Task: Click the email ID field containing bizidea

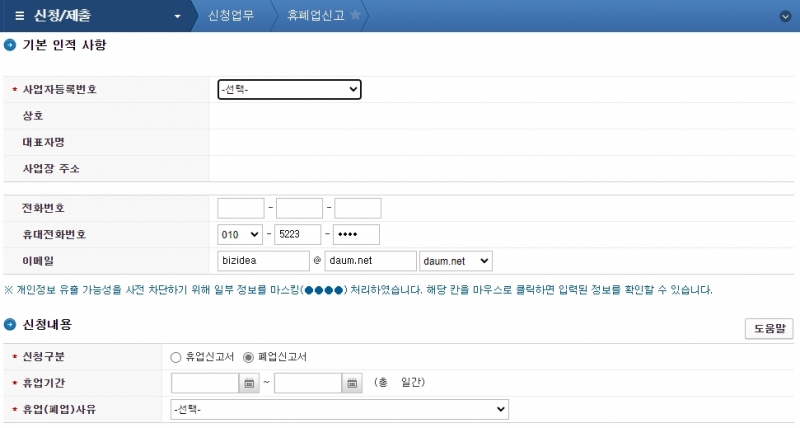Action: tap(263, 261)
